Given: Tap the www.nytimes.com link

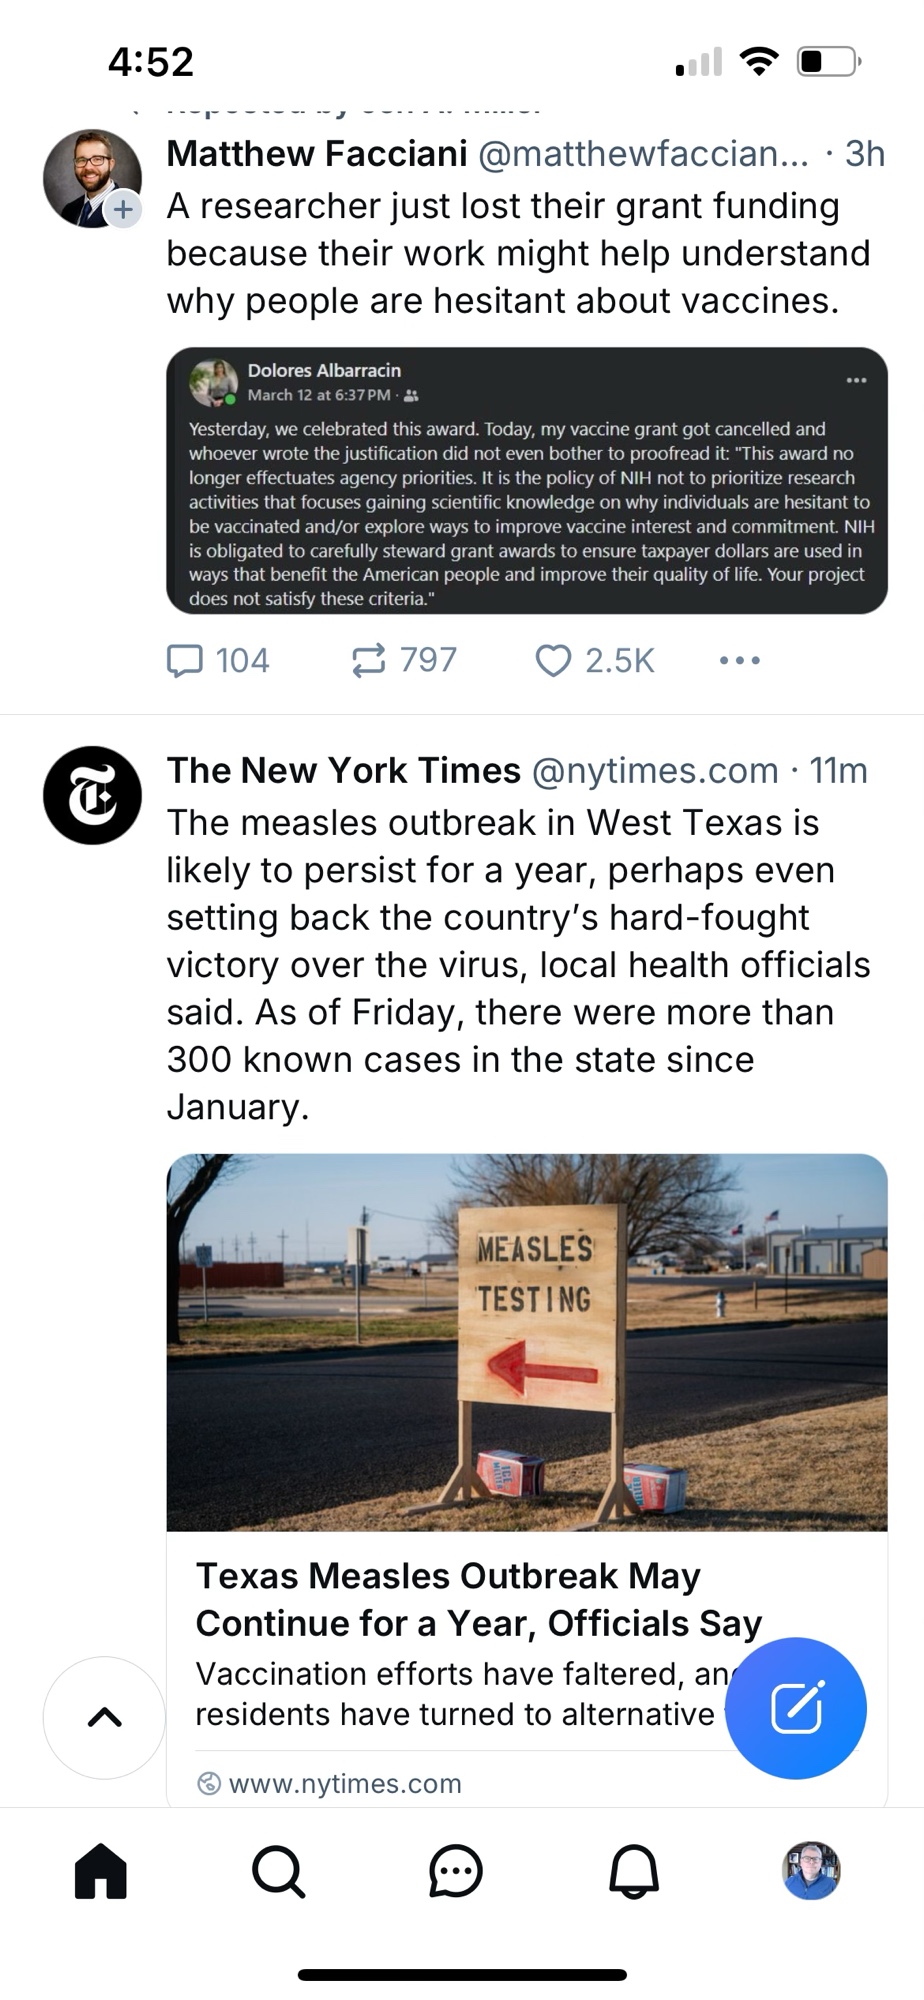Looking at the screenshot, I should (x=345, y=1784).
